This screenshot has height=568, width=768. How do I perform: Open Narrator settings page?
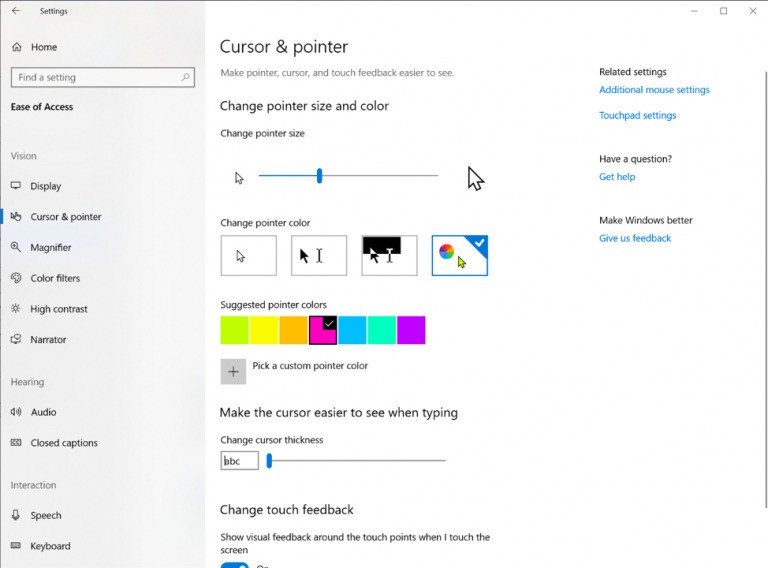[x=48, y=340]
